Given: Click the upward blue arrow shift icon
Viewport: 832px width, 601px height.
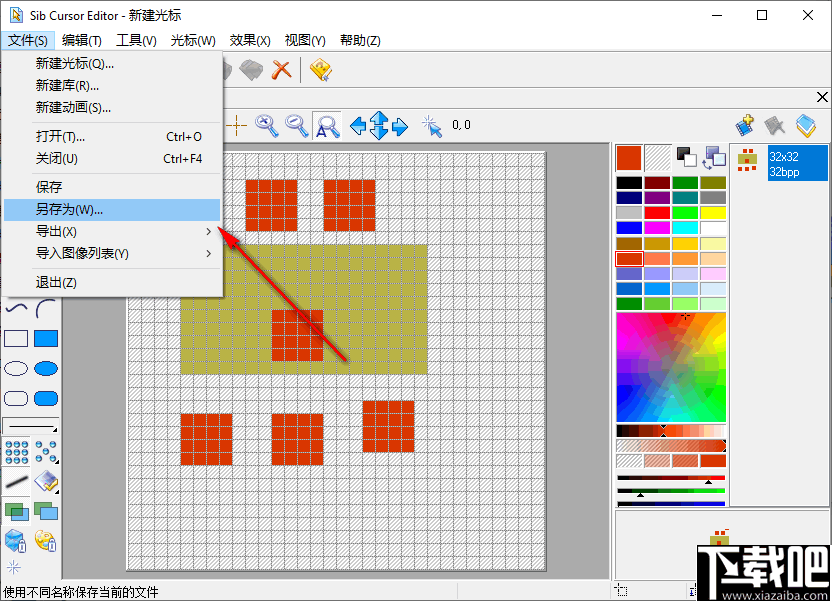Looking at the screenshot, I should 378,117.
